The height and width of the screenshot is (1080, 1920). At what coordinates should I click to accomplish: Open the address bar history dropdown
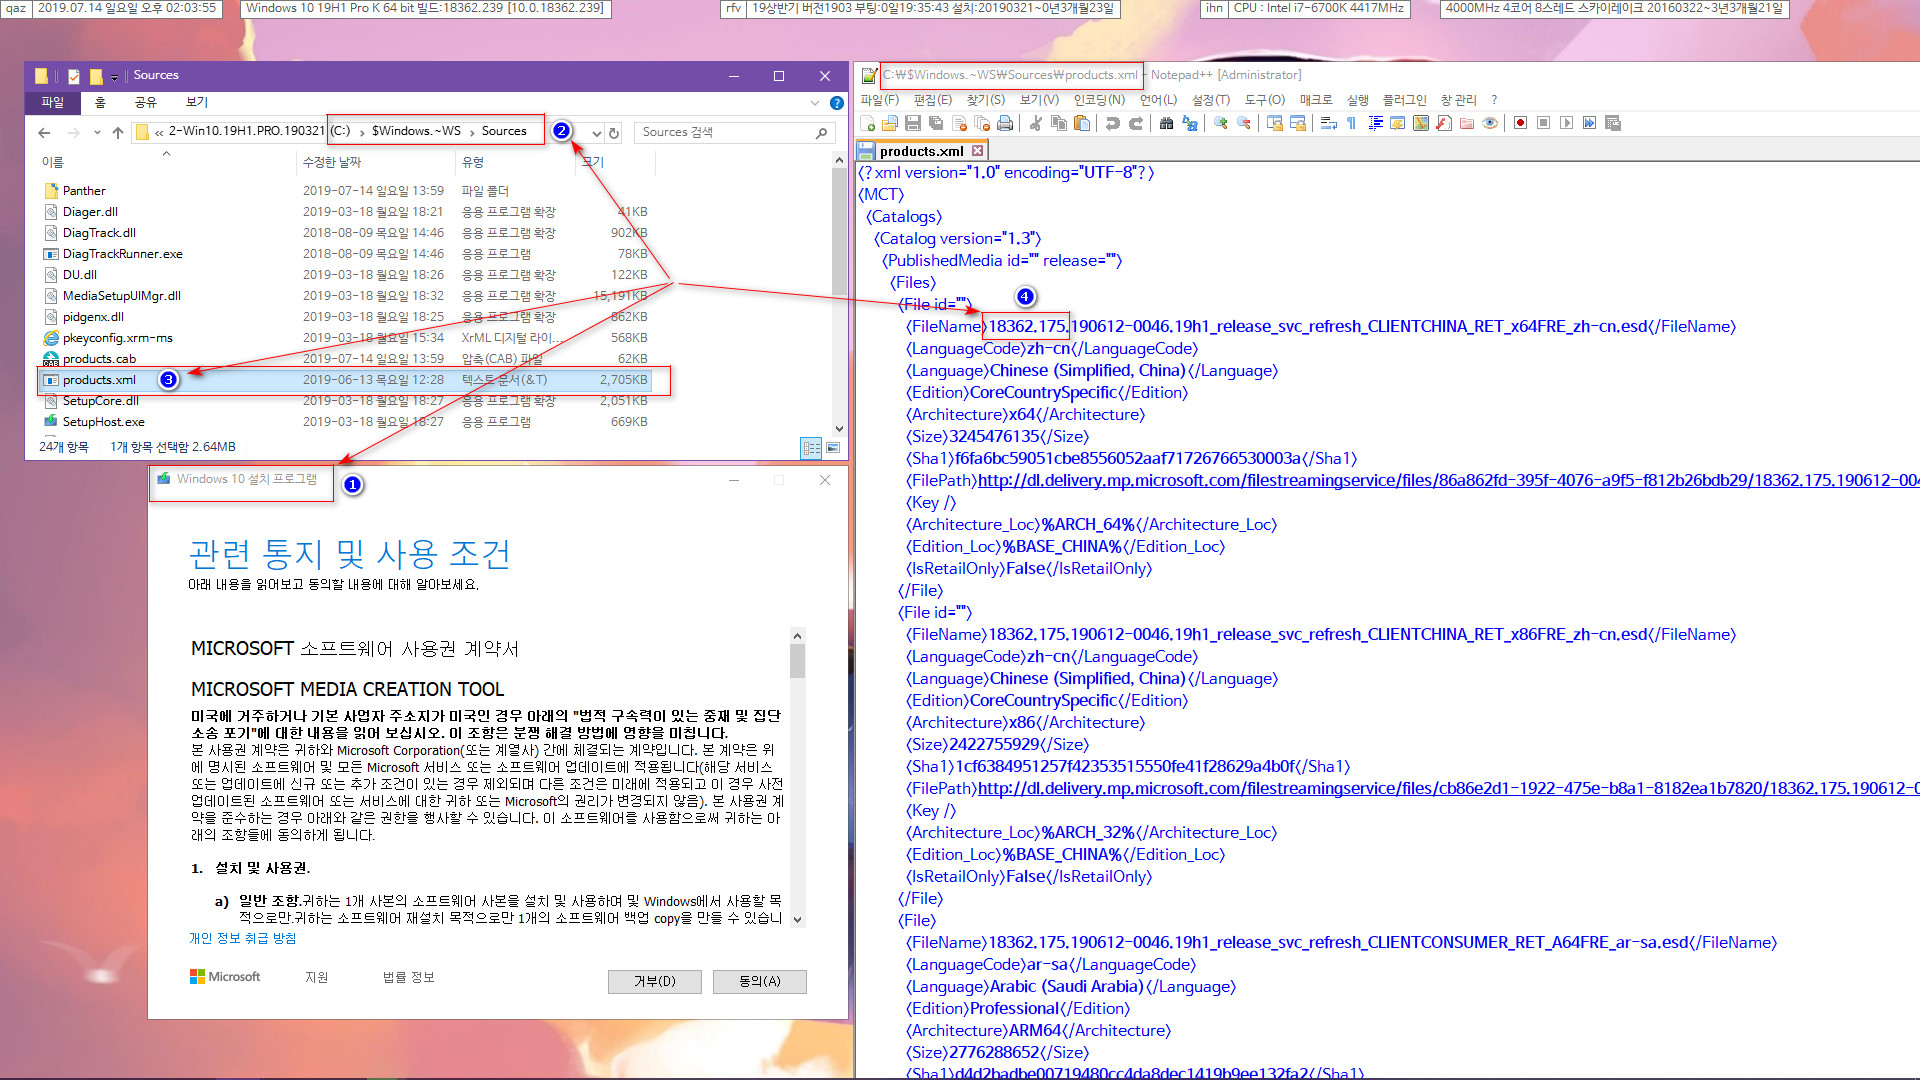[x=596, y=132]
